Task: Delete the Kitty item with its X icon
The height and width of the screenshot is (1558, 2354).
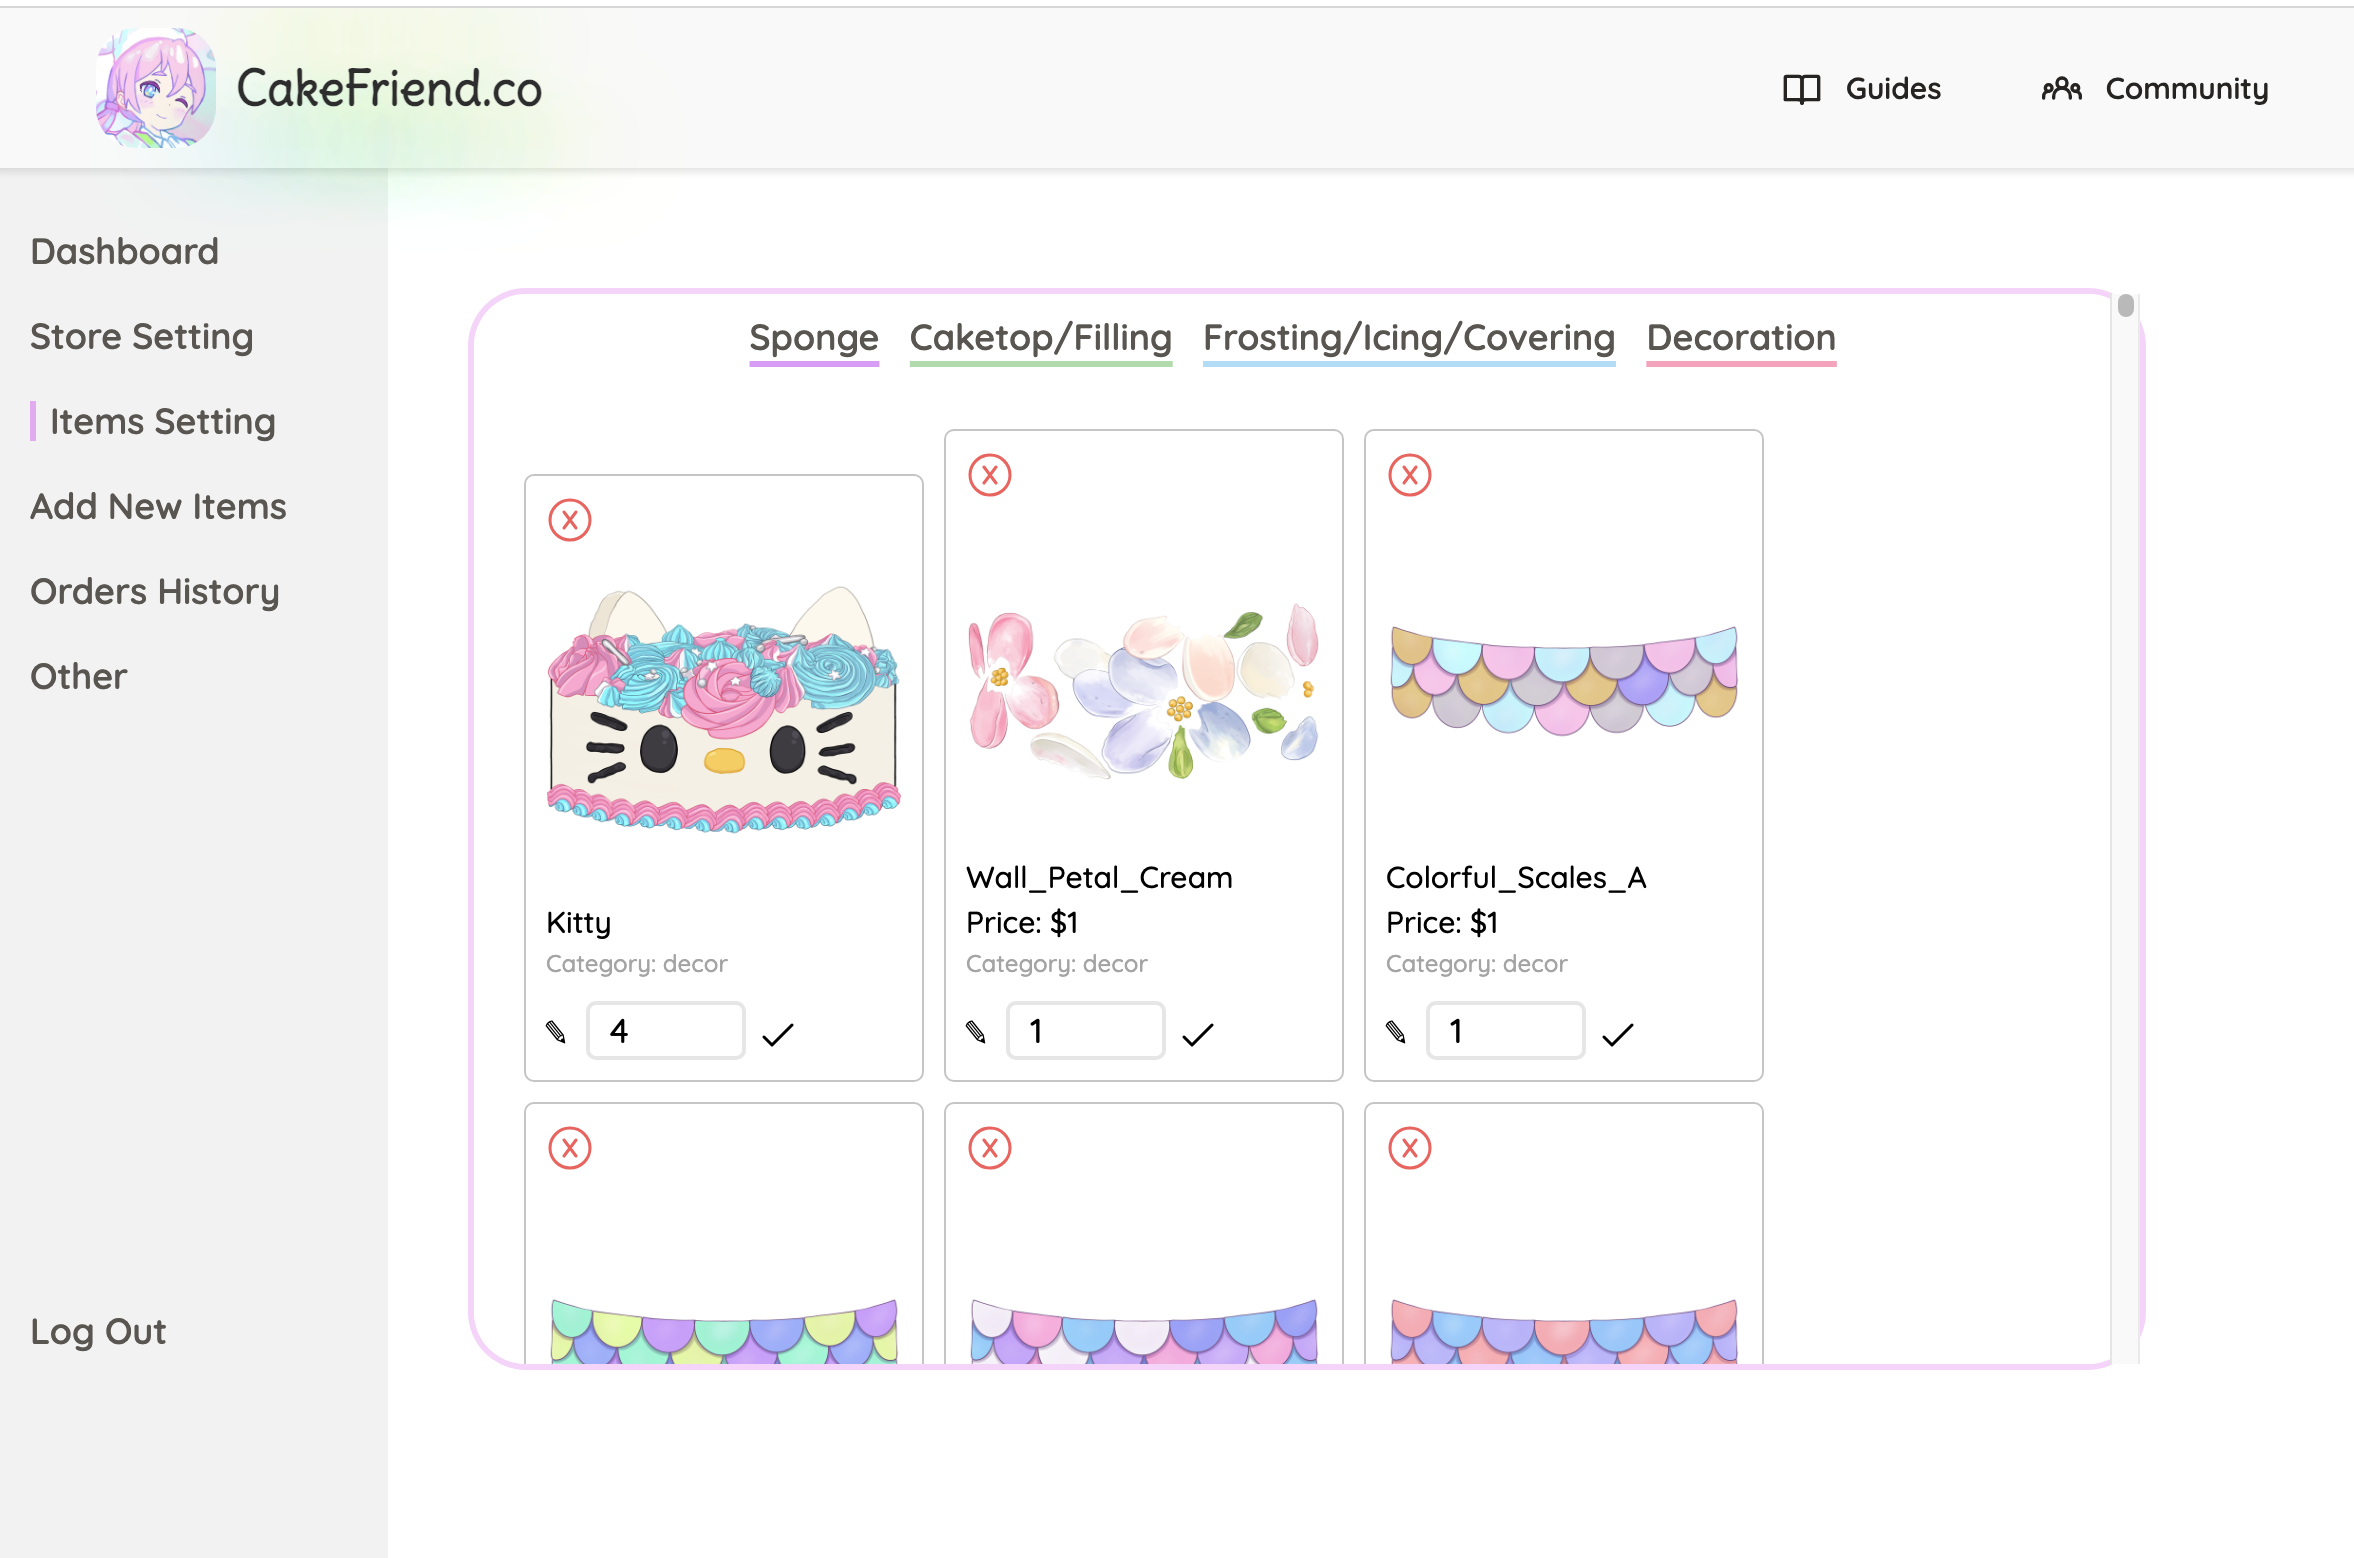Action: click(570, 519)
